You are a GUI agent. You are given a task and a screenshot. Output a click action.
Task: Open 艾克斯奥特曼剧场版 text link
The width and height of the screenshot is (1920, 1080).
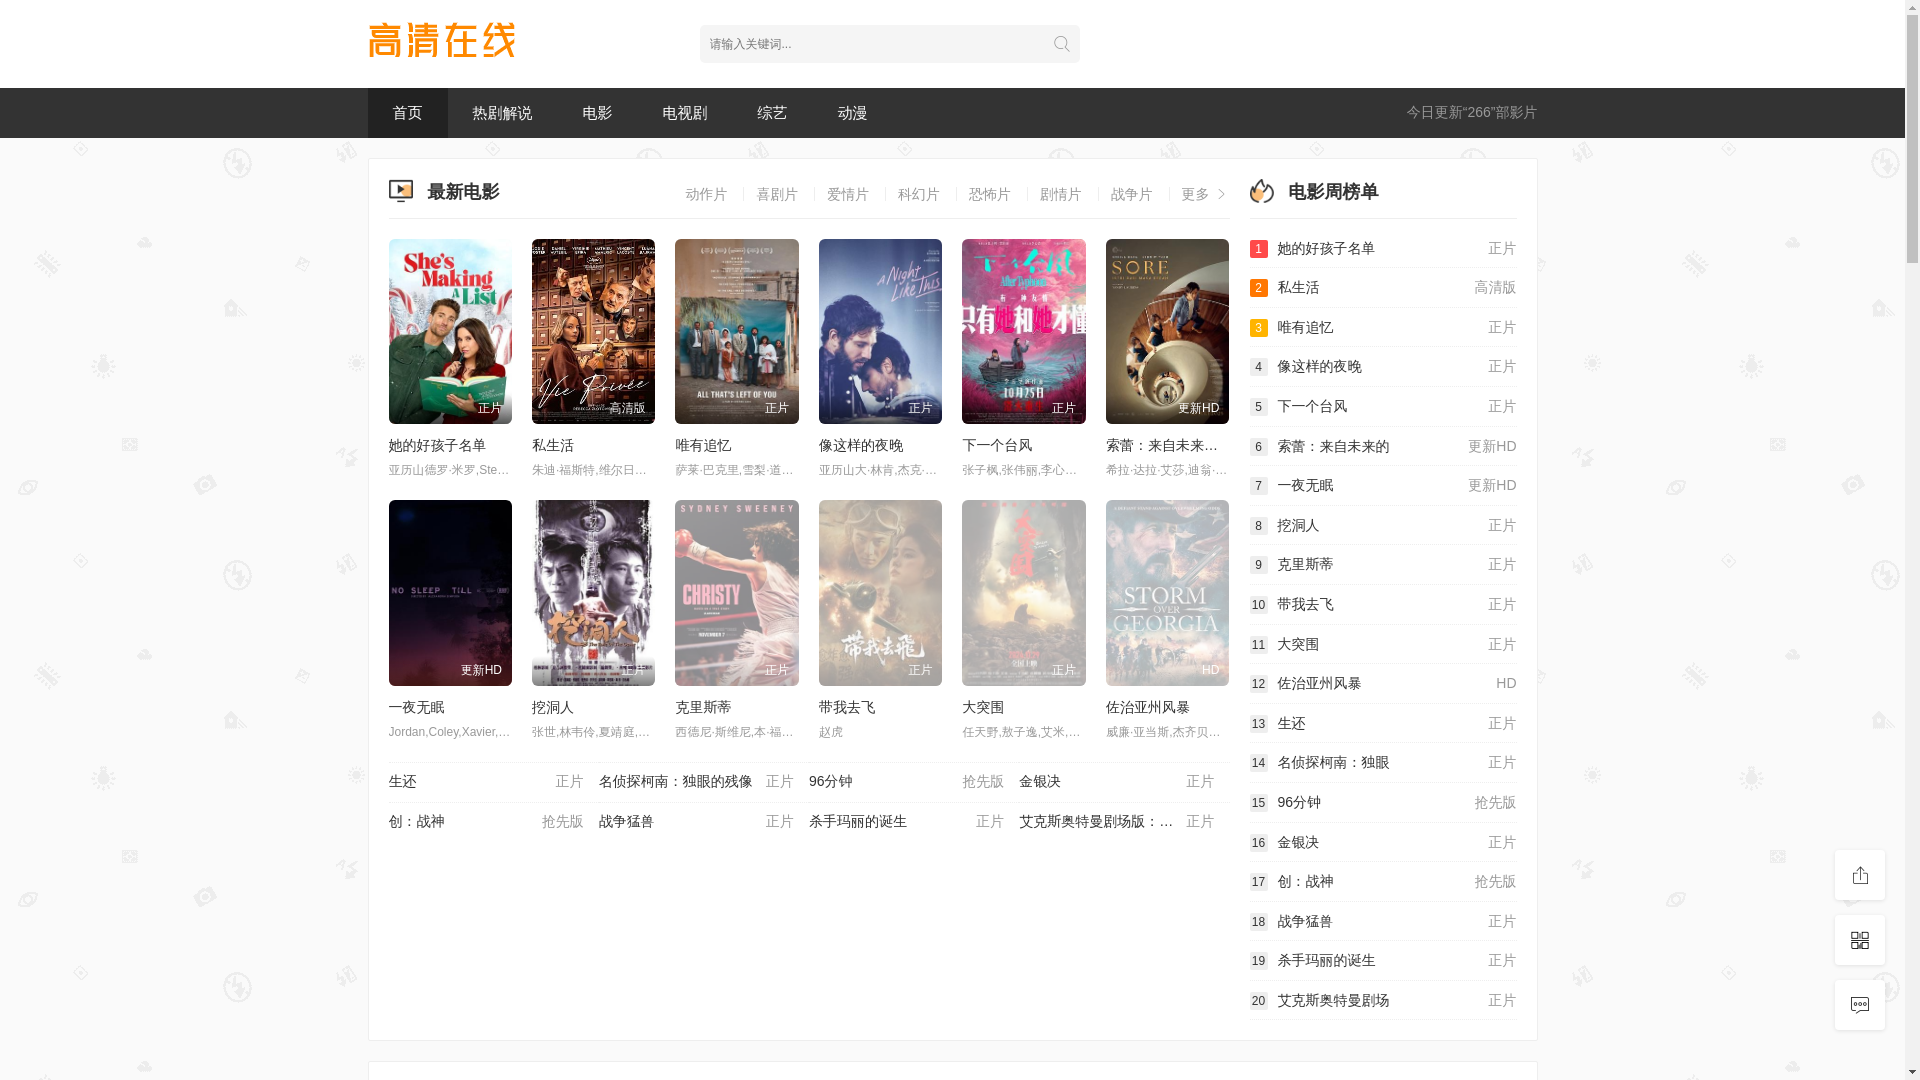tap(1096, 822)
